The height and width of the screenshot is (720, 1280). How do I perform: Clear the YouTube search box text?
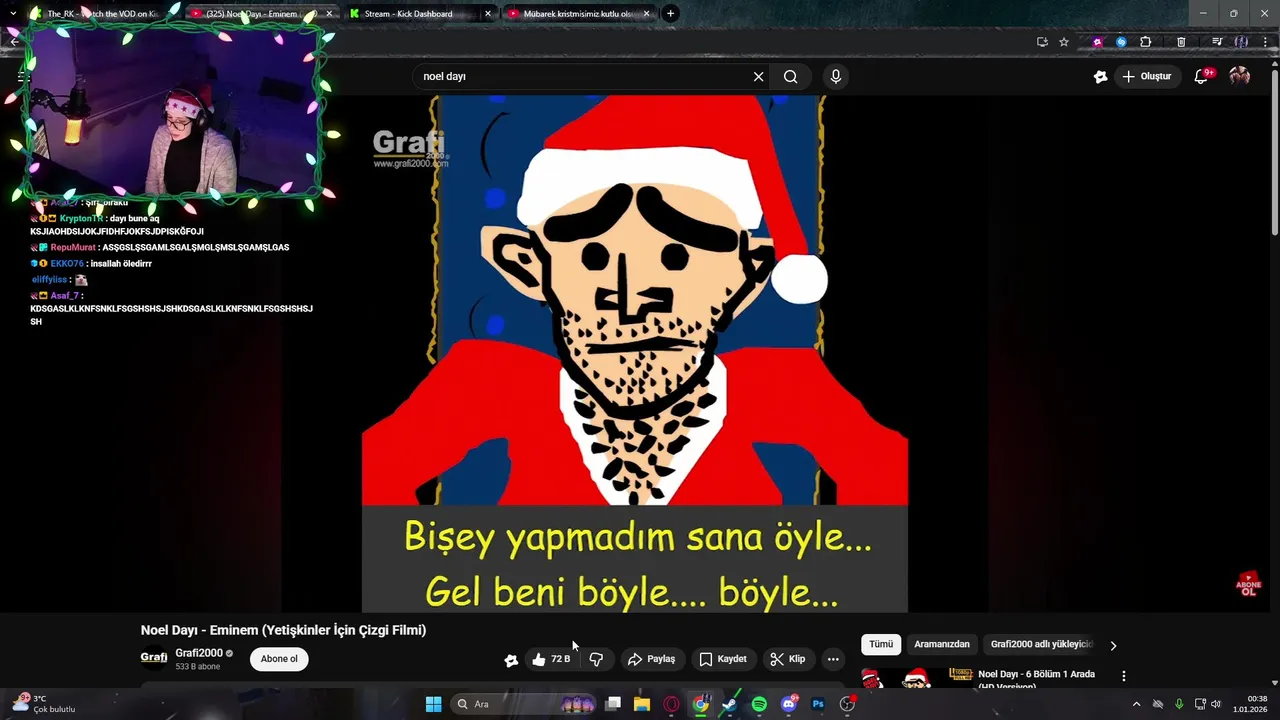point(758,77)
